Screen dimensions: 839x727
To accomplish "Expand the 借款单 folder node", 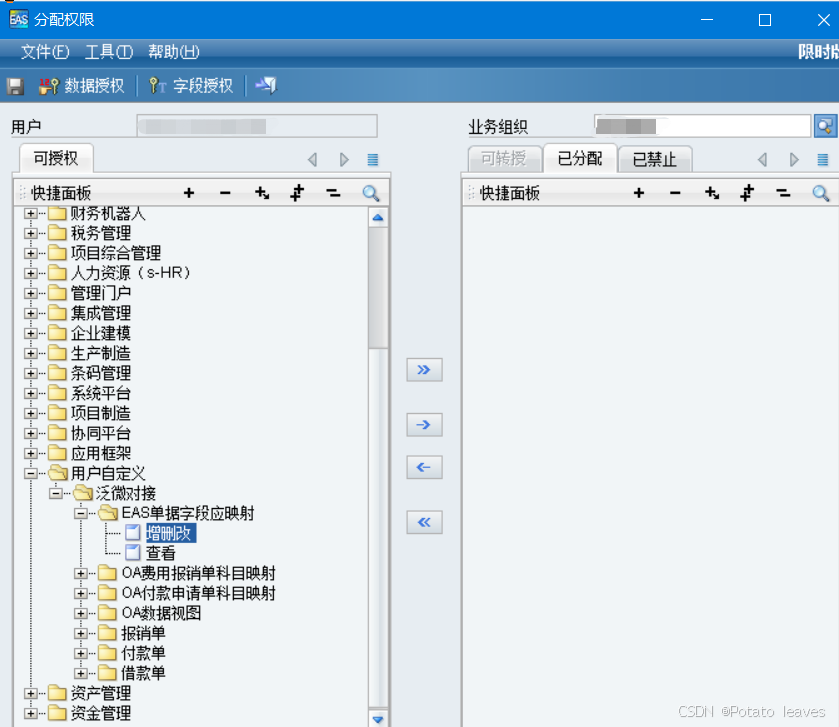I will click(80, 674).
